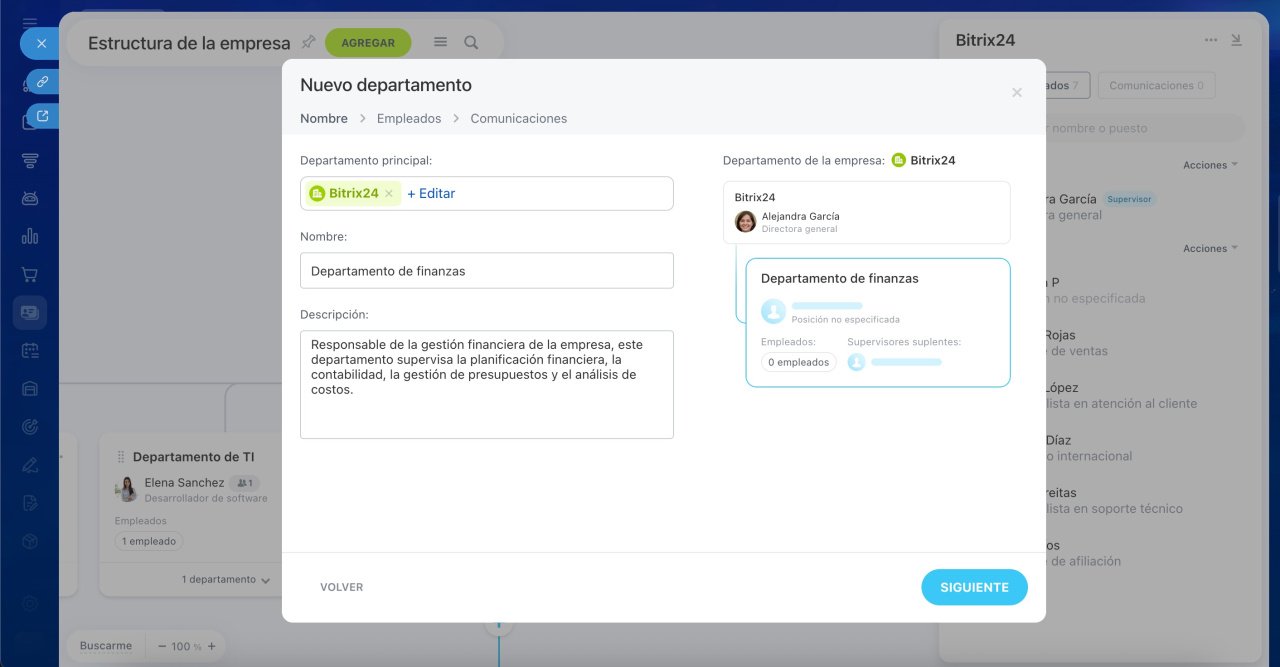Expand the '1 departamento' chevron on TI card
This screenshot has width=1280, height=667.
265,580
